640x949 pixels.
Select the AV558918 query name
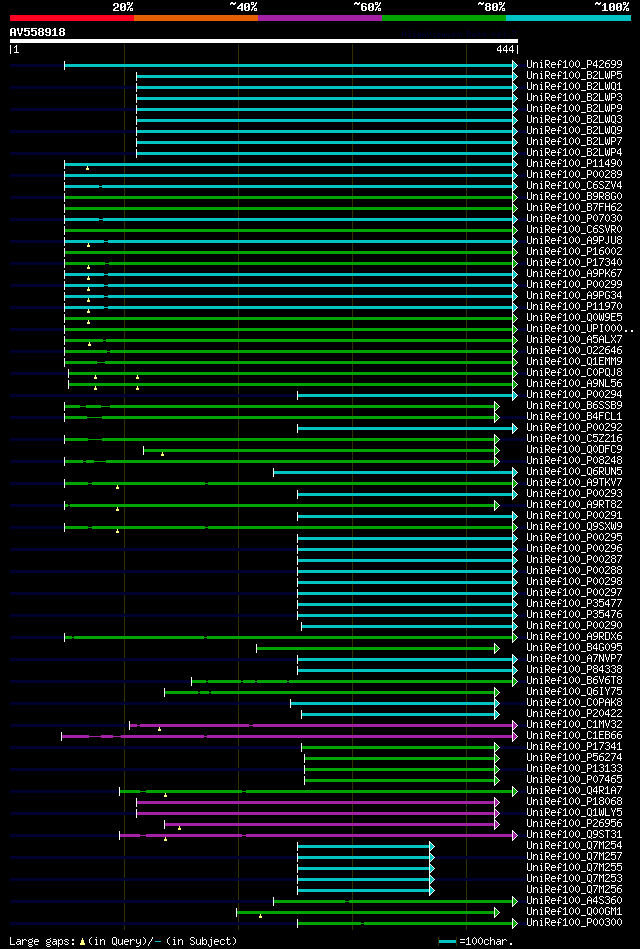coord(38,32)
